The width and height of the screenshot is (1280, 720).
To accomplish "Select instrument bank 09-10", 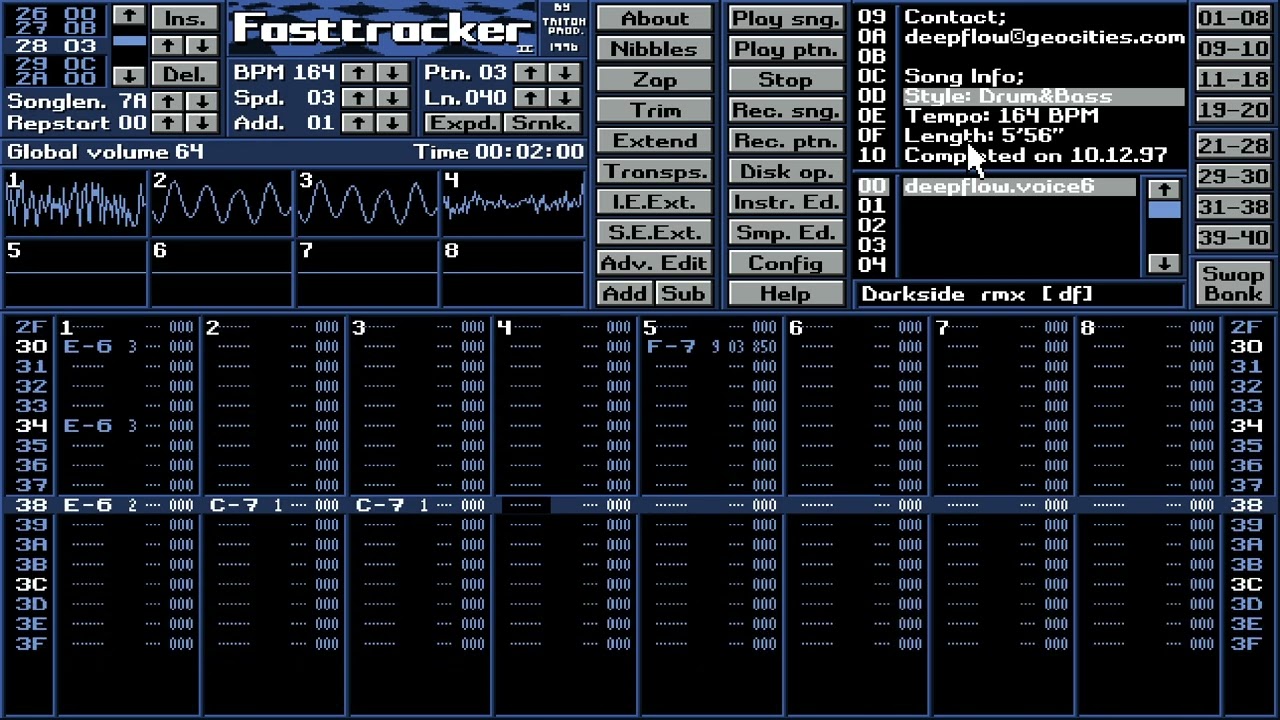I will (x=1232, y=49).
